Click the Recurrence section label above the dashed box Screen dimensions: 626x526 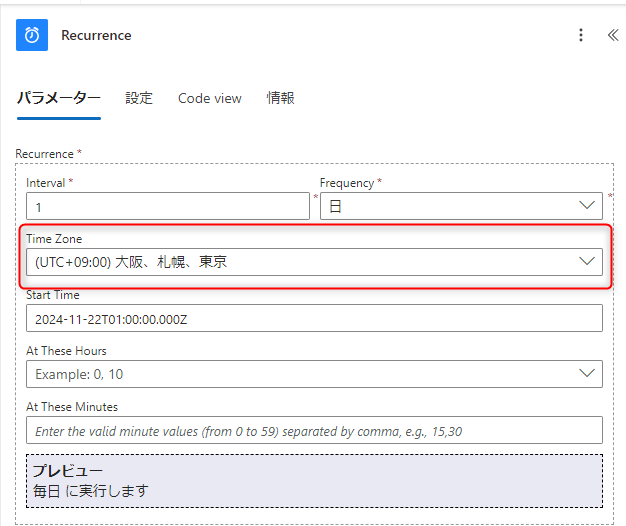click(x=44, y=154)
